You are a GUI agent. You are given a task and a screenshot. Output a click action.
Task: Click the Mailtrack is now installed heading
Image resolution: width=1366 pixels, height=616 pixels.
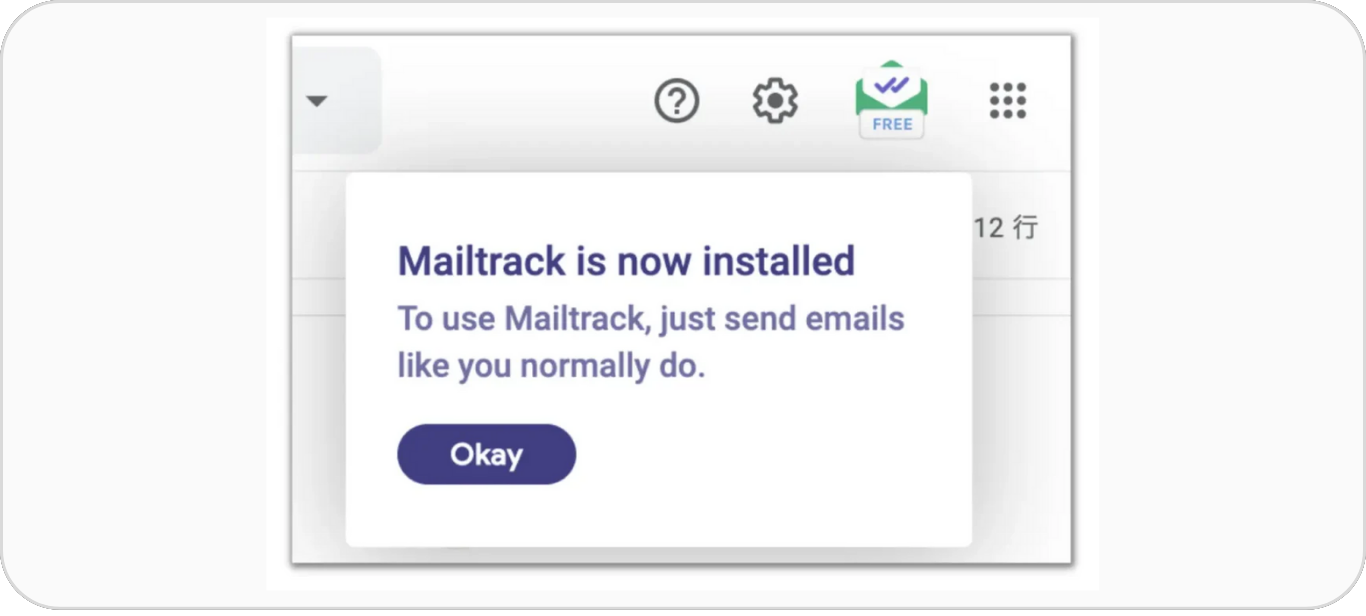coord(626,261)
